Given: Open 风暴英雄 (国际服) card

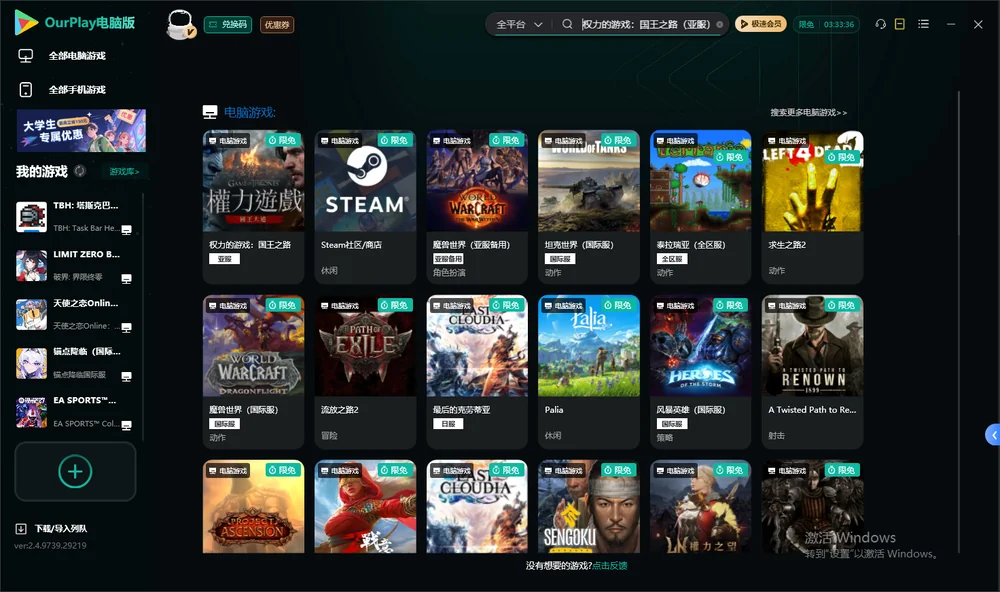Looking at the screenshot, I should pyautogui.click(x=700, y=372).
